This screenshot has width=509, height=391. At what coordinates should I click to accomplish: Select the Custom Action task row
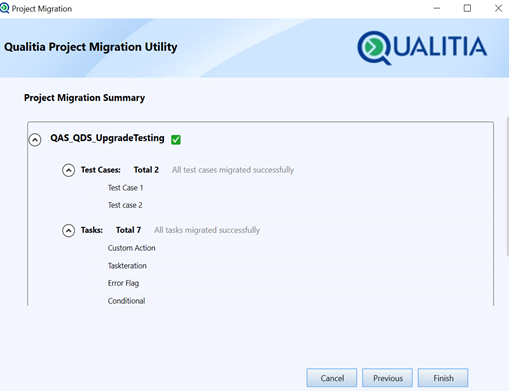point(293,248)
